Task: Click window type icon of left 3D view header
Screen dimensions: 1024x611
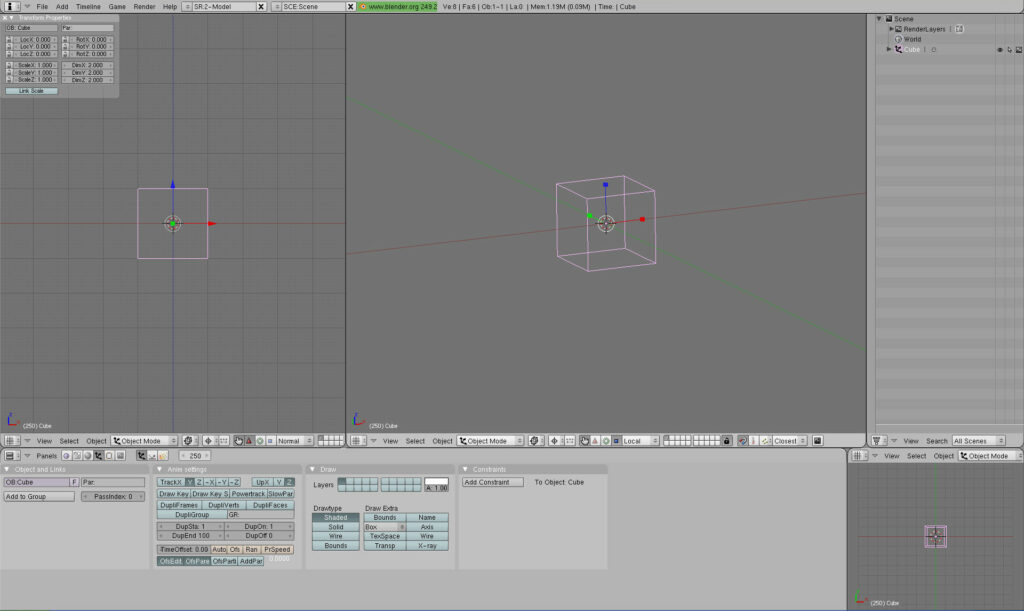Action: (x=10, y=441)
